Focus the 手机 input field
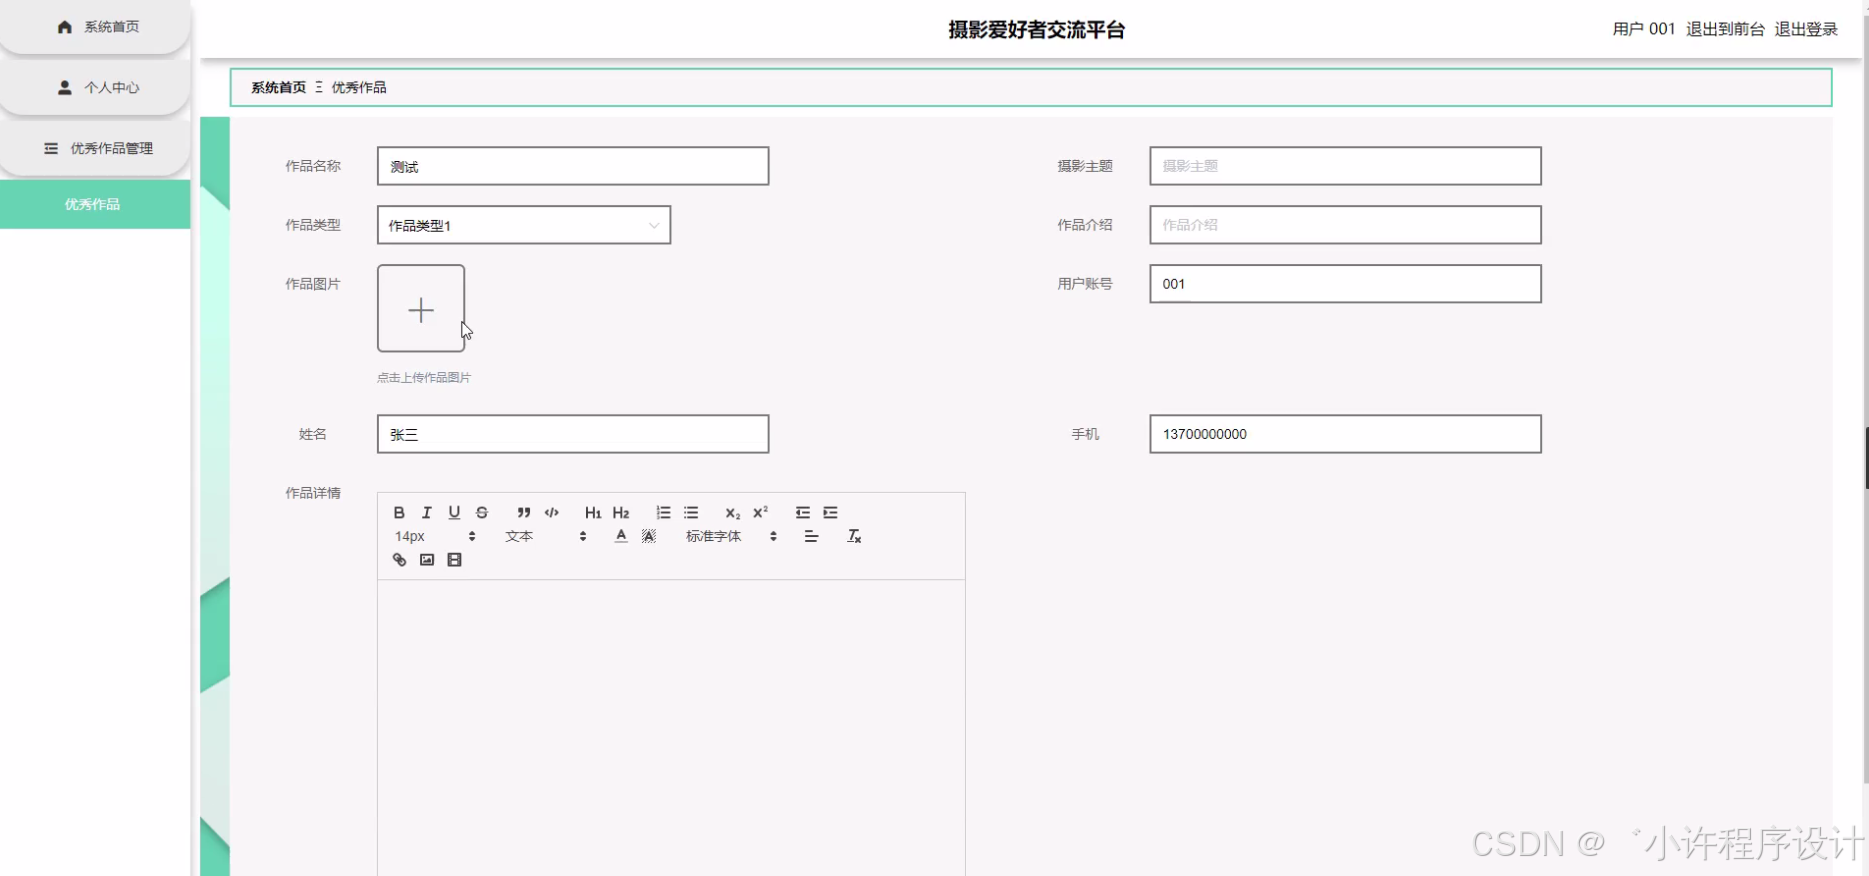 [x=1345, y=434]
